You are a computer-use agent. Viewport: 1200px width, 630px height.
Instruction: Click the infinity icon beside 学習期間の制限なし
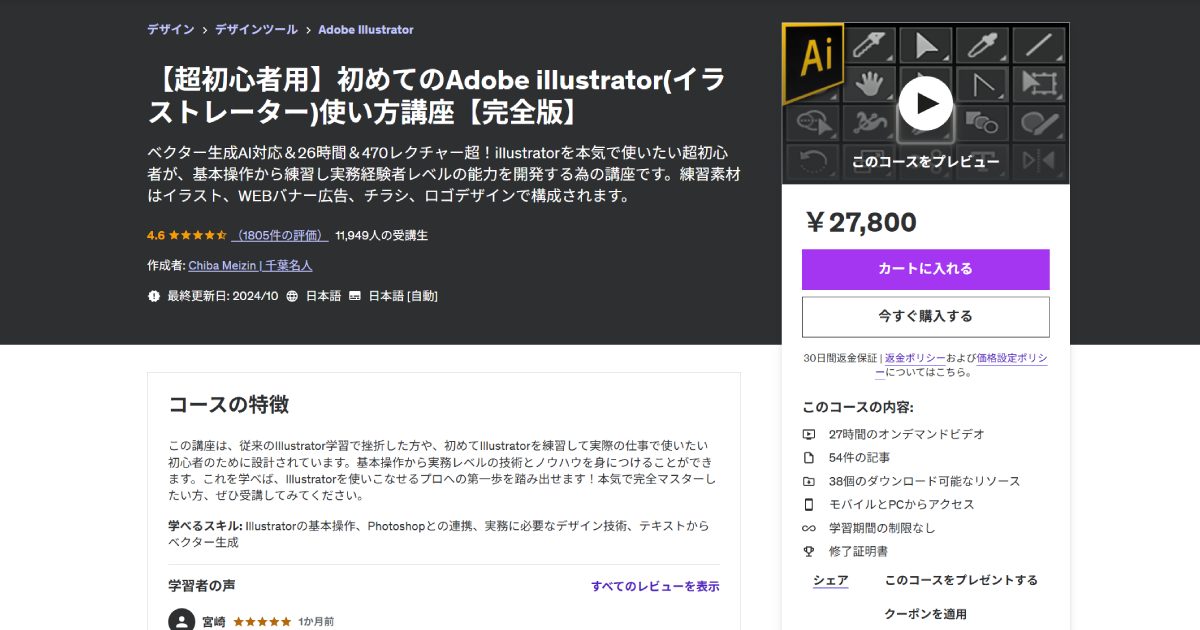coord(809,528)
